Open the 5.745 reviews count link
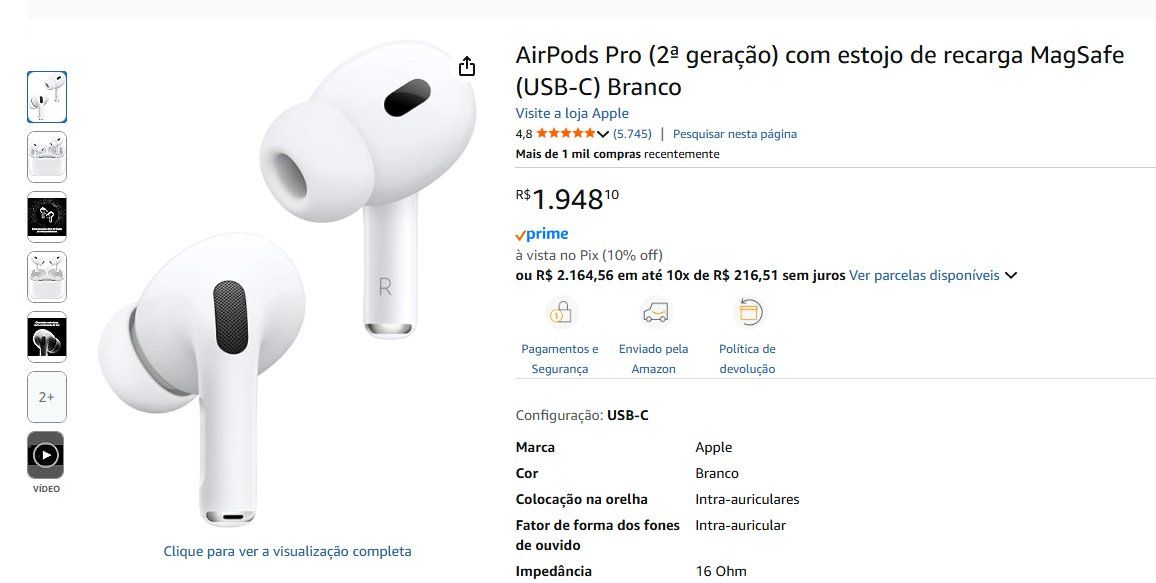Screen dimensions: 1156x583 (x=633, y=134)
